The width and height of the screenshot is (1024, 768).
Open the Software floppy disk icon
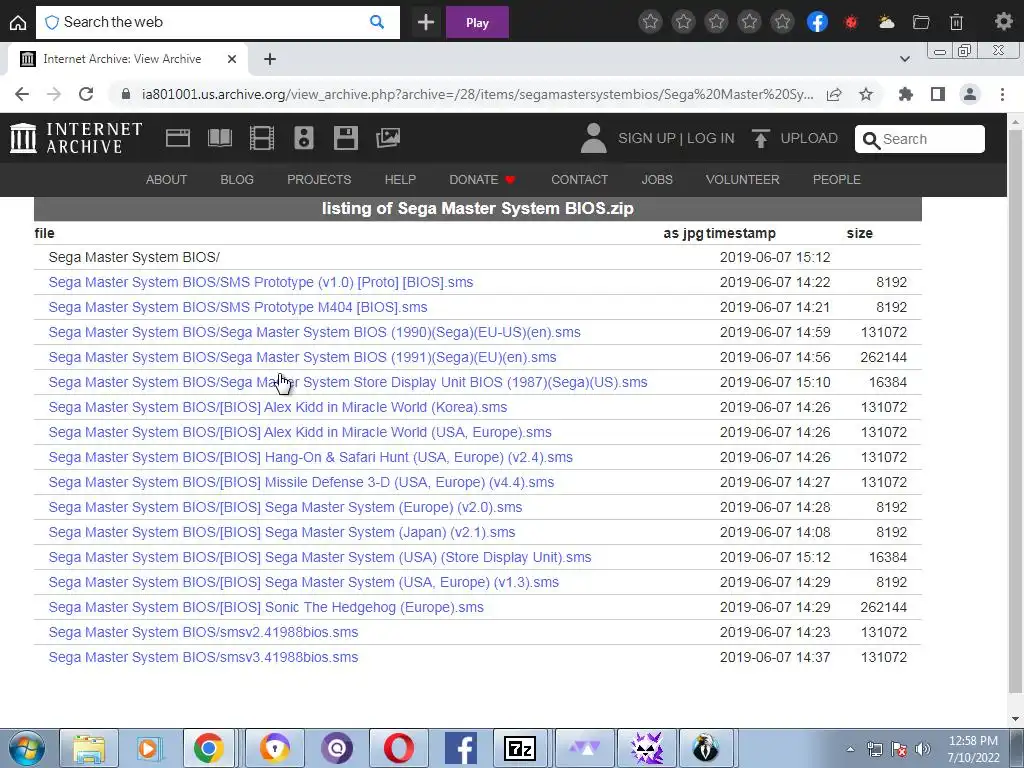(345, 138)
